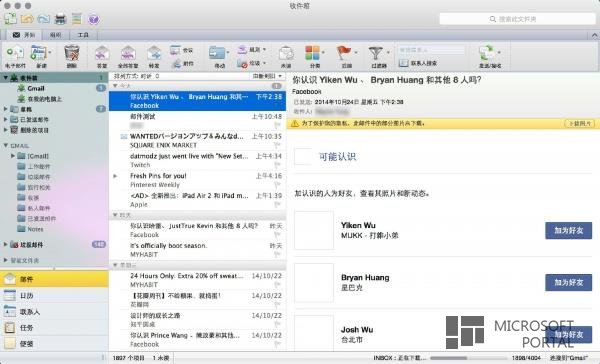Create a new e-mail with ribbon envelope icon
The image size is (600, 364).
tap(15, 53)
